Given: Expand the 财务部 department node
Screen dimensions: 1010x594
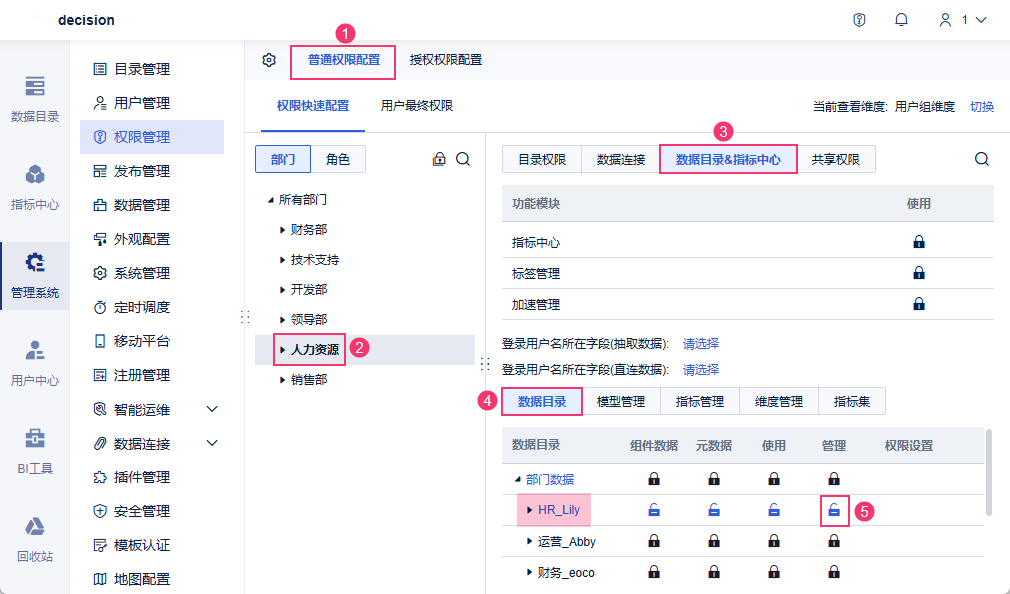Looking at the screenshot, I should tap(282, 230).
